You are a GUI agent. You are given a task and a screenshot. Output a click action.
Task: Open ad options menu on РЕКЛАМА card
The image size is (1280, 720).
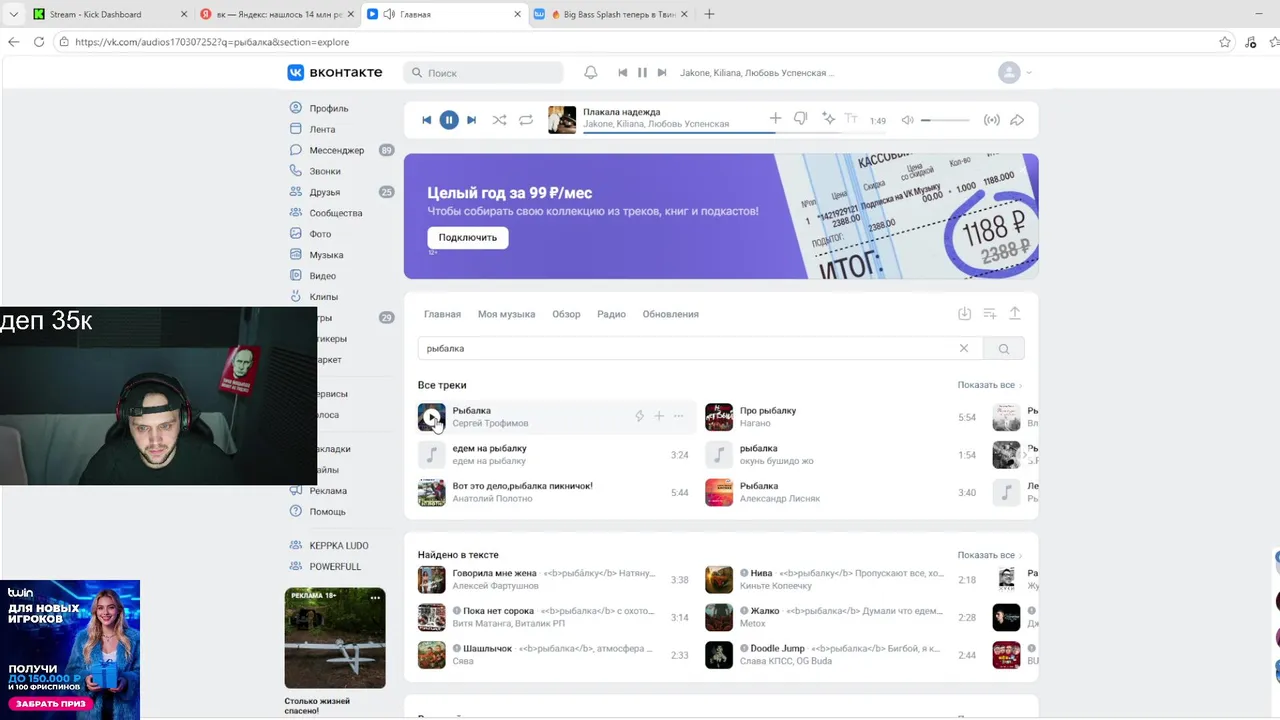[x=375, y=597]
